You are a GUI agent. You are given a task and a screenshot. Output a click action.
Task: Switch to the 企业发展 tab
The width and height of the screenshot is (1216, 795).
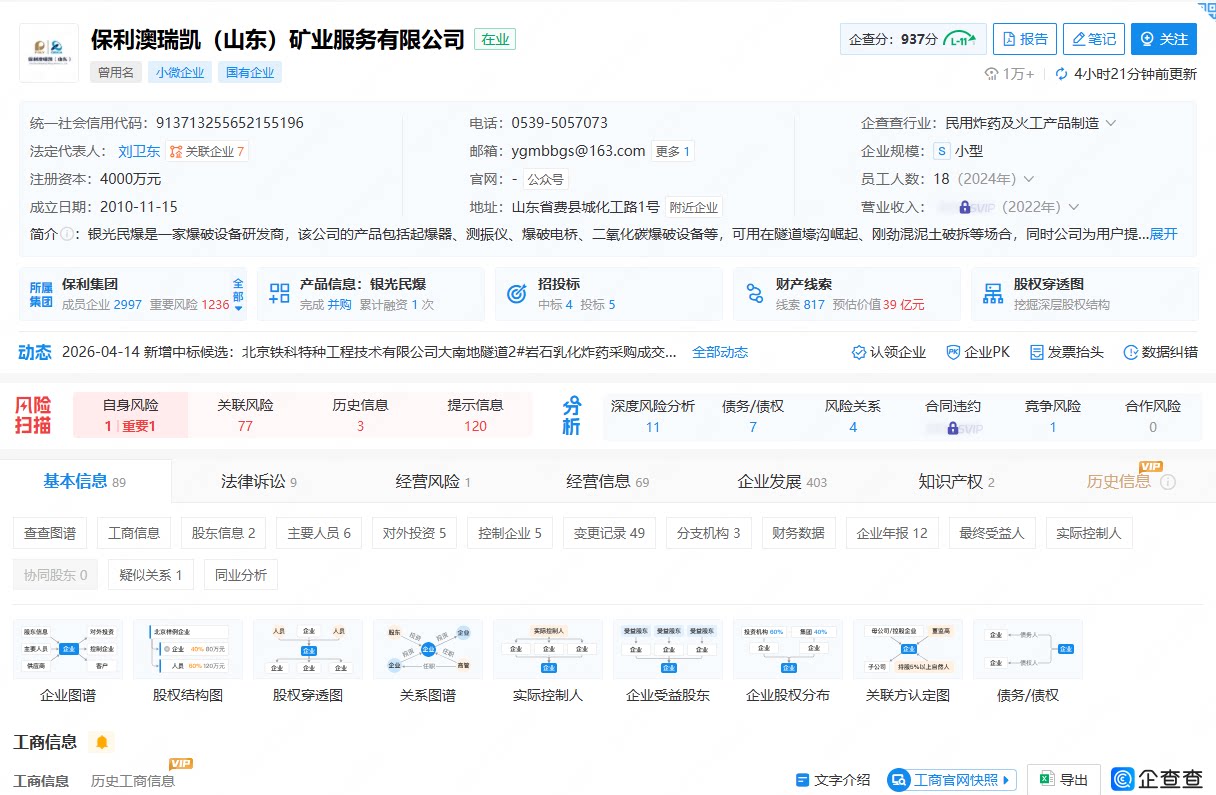(782, 482)
